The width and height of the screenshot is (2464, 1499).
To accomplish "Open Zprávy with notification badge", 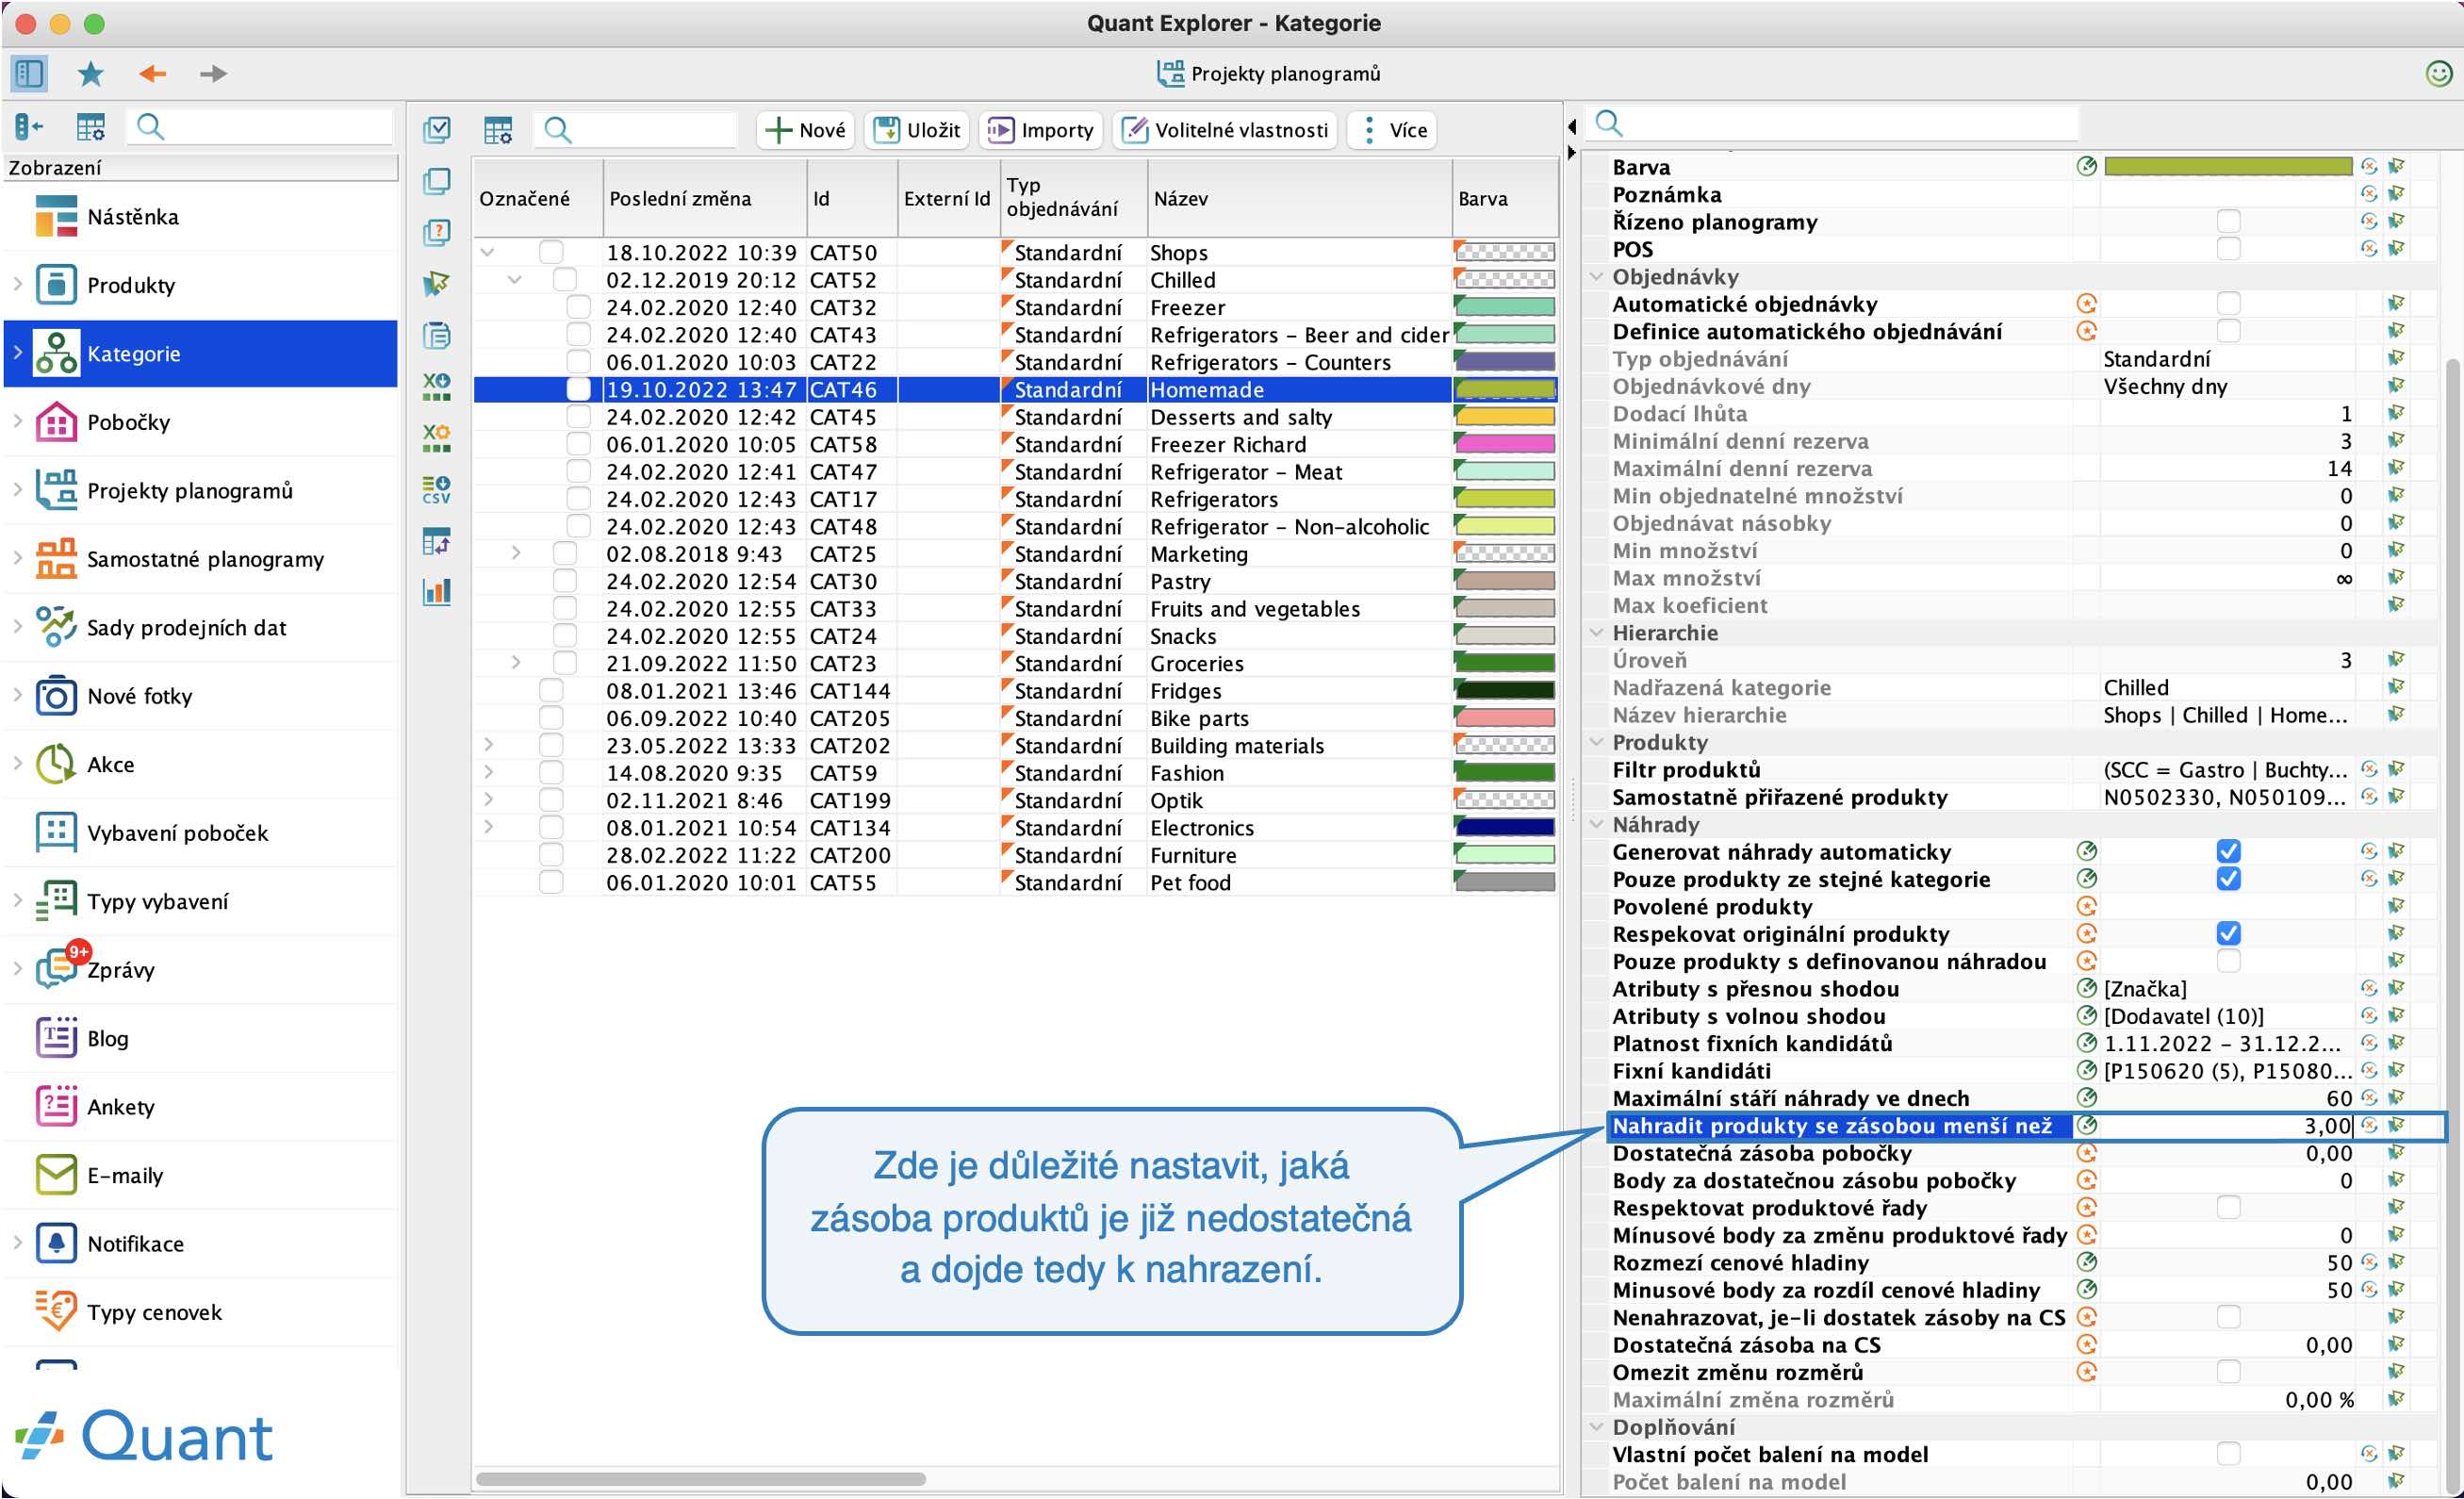I will coord(200,970).
